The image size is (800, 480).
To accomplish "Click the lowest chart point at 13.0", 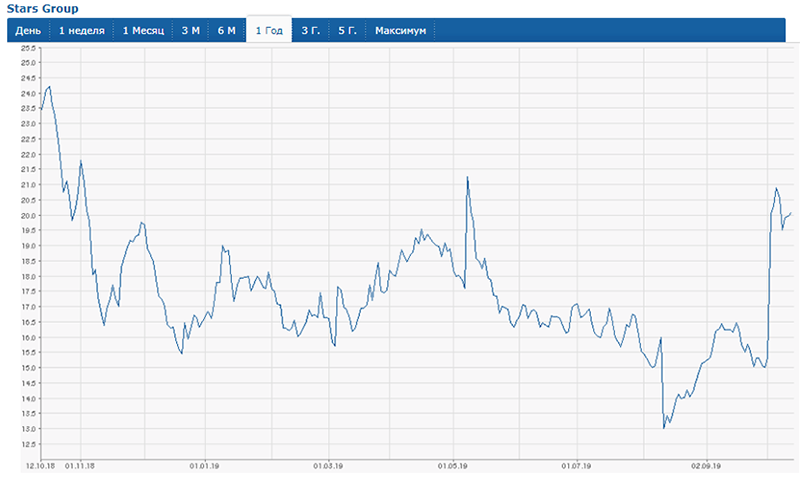I will pyautogui.click(x=664, y=428).
